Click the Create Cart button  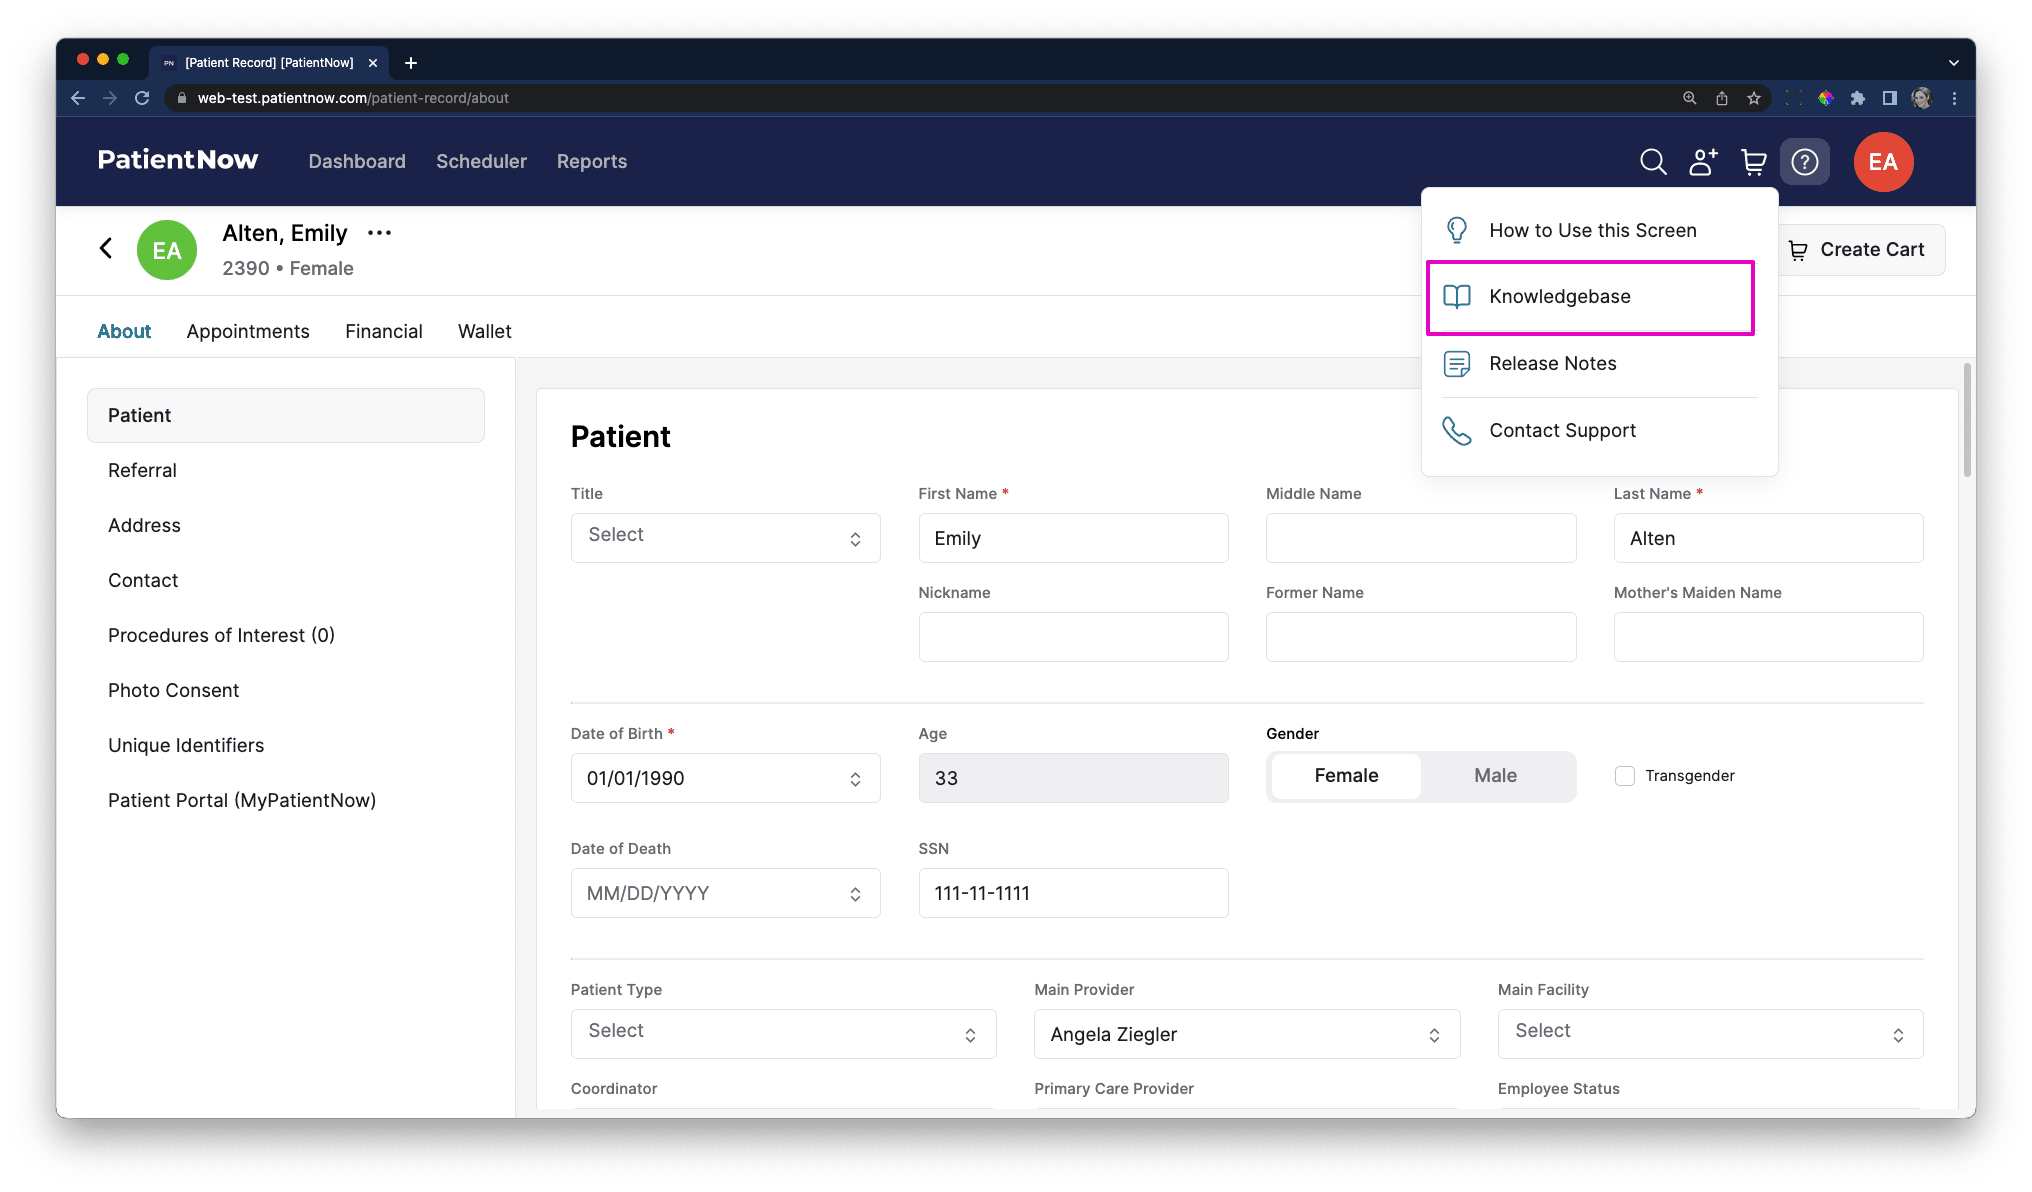[1860, 249]
